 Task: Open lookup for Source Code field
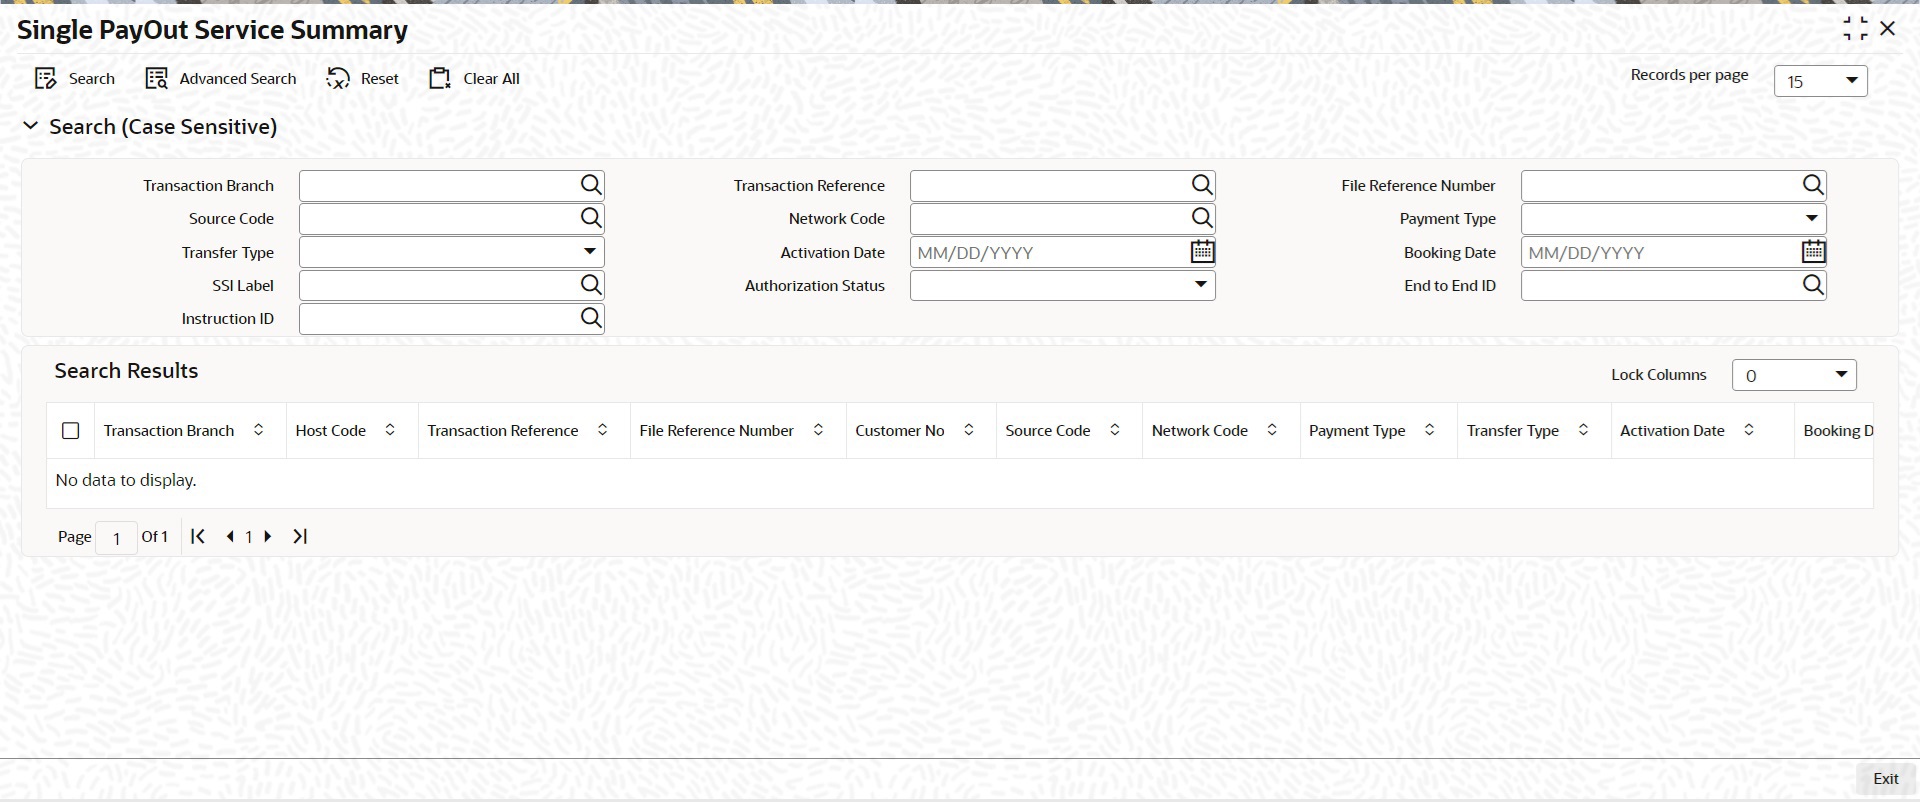point(591,218)
